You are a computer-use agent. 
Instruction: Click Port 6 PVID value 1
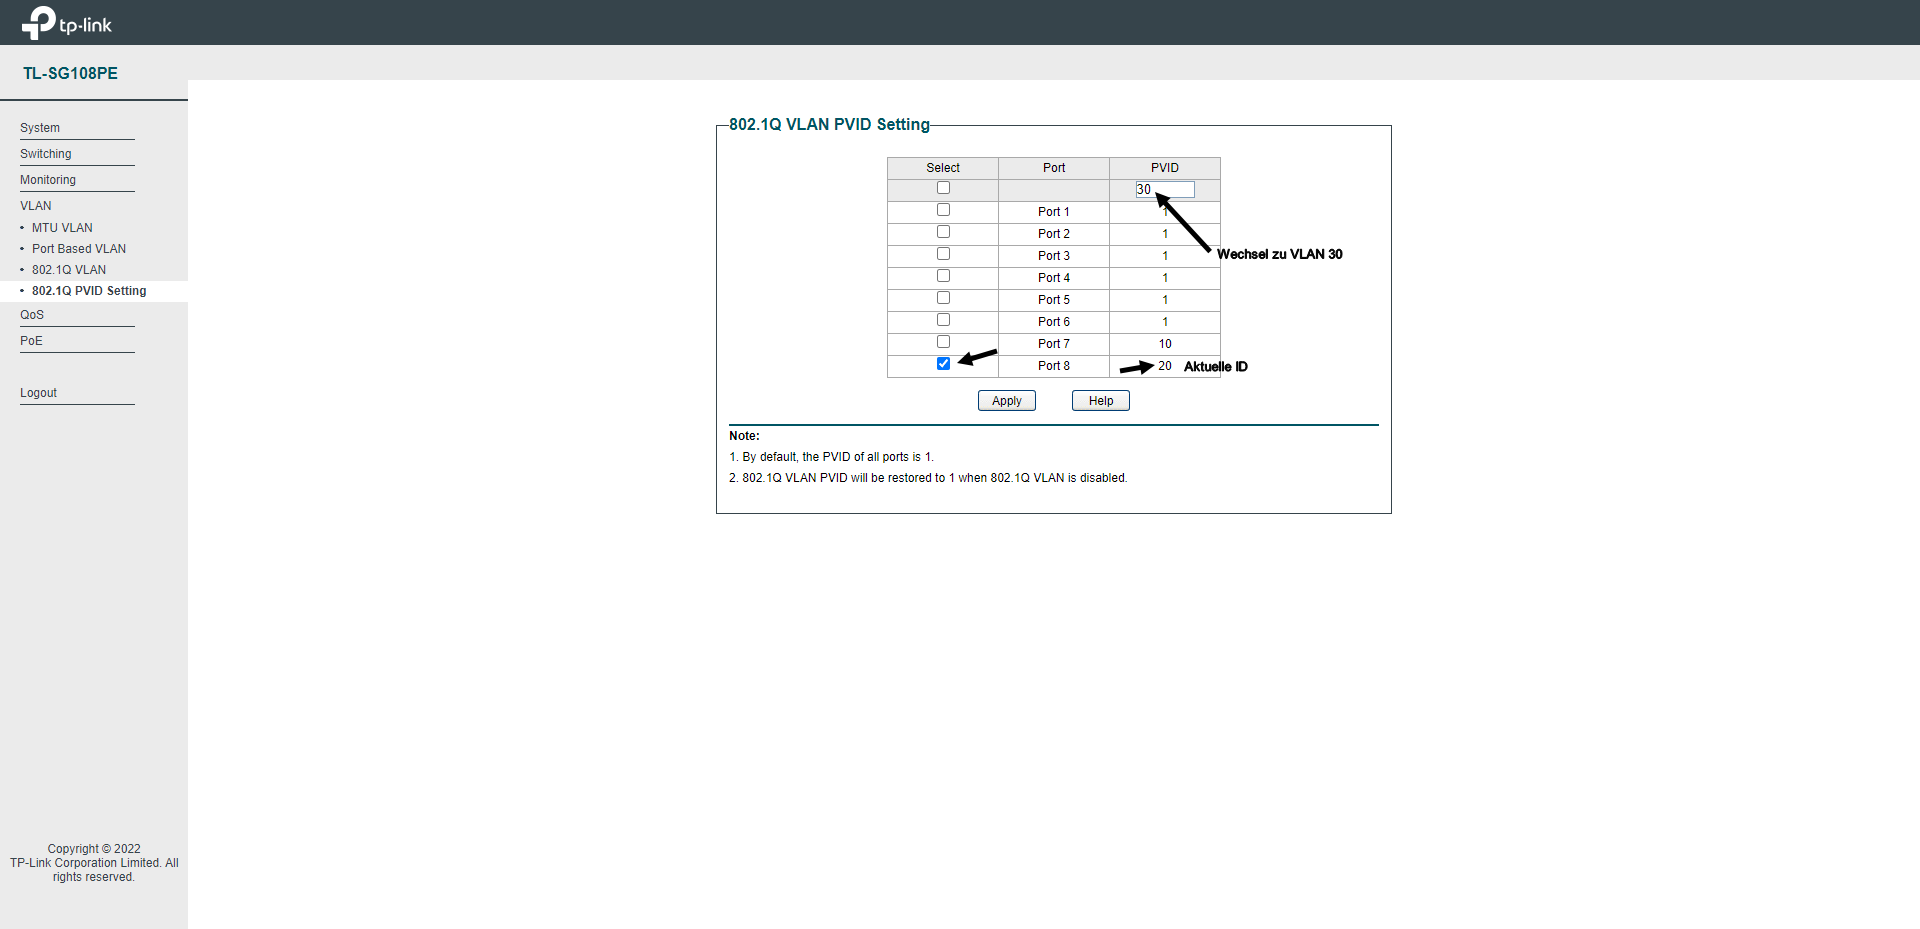[x=1165, y=322]
